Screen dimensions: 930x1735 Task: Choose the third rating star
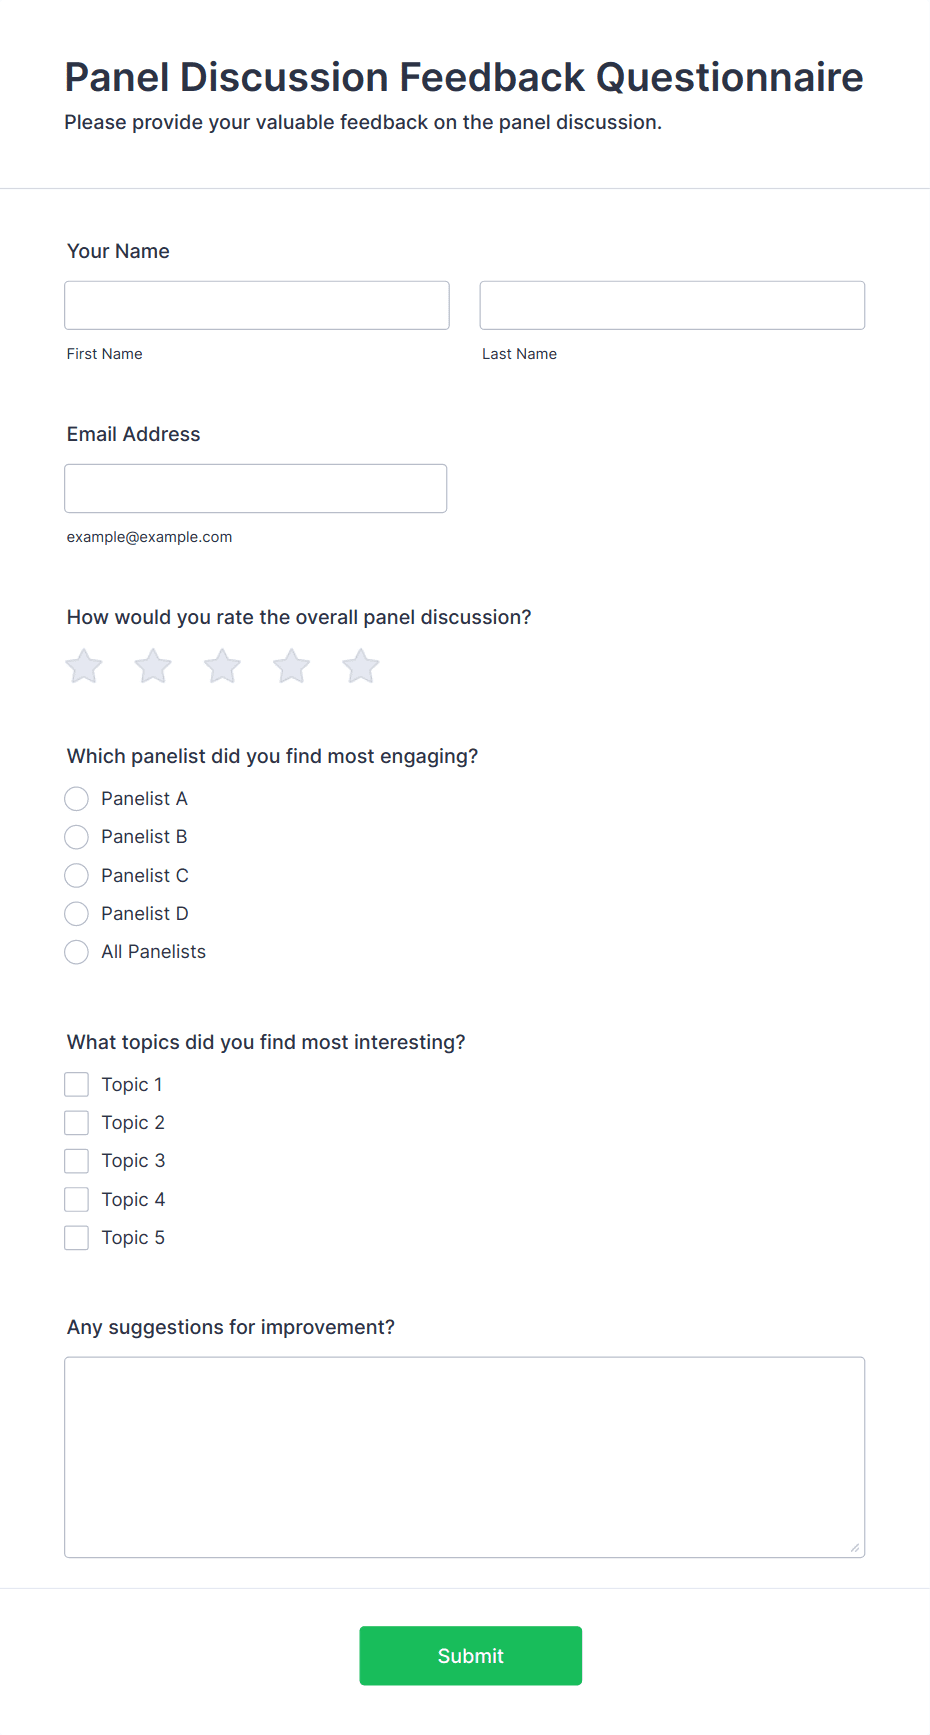coord(222,666)
